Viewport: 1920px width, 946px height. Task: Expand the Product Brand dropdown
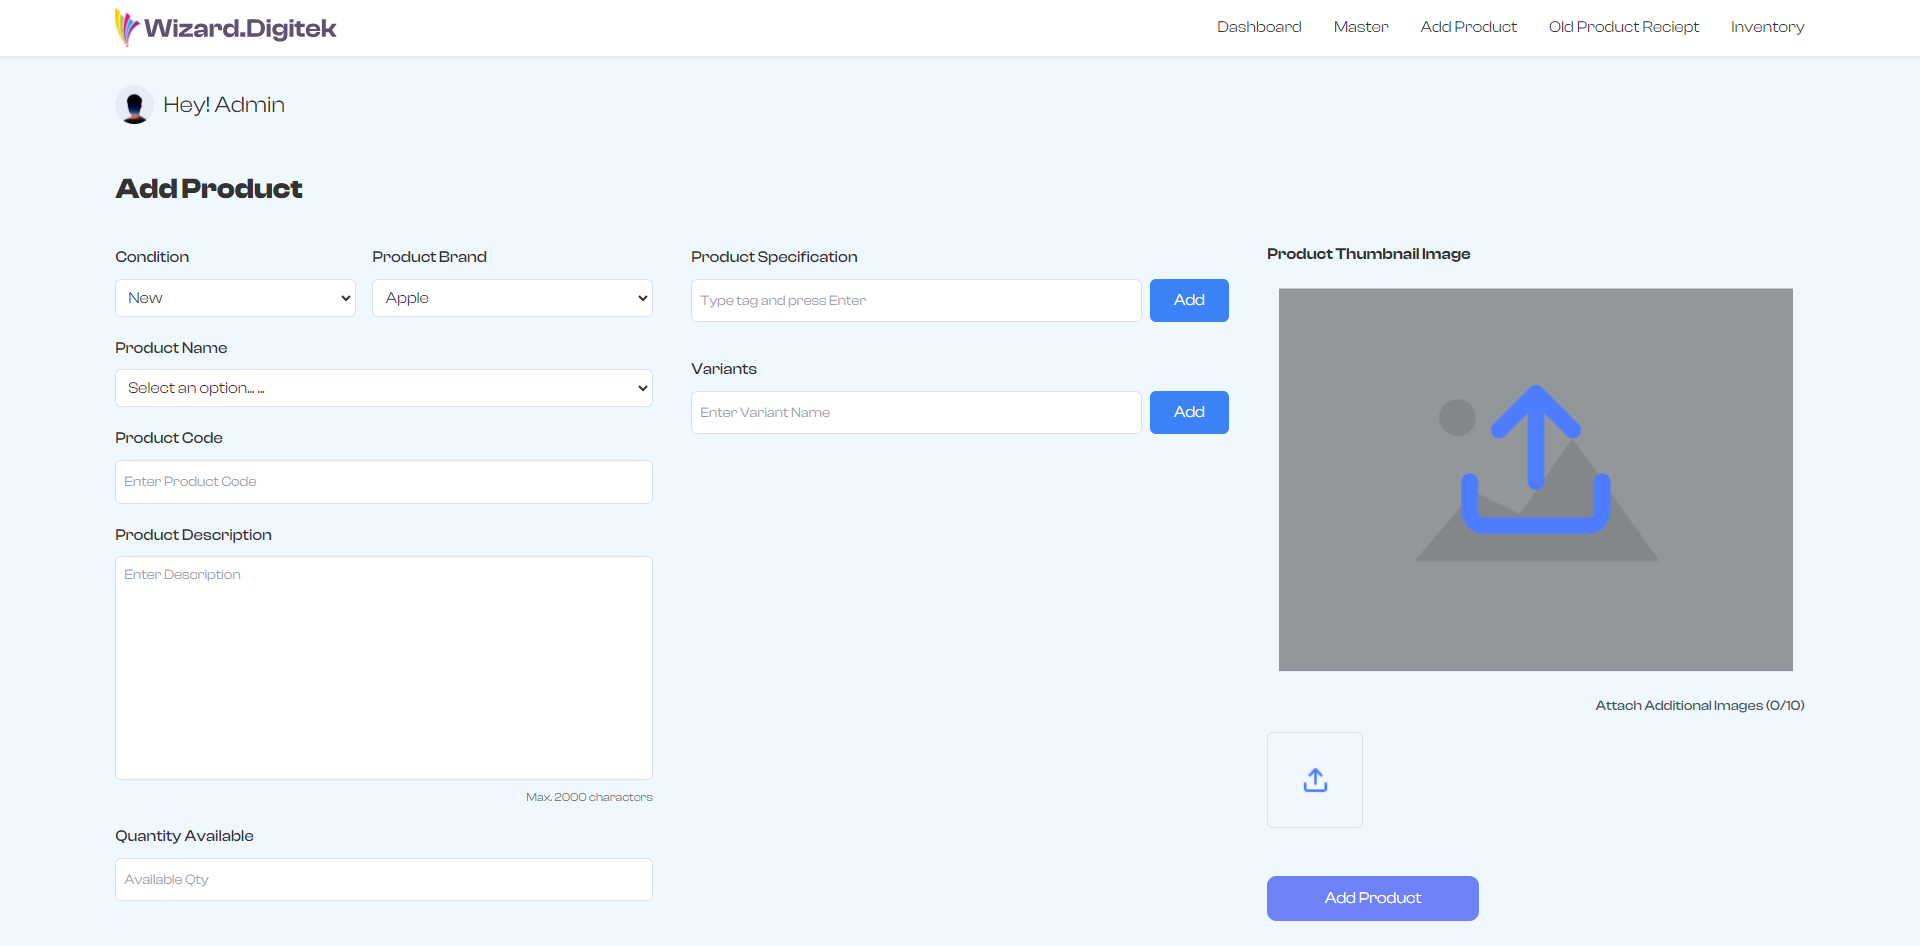(x=512, y=298)
